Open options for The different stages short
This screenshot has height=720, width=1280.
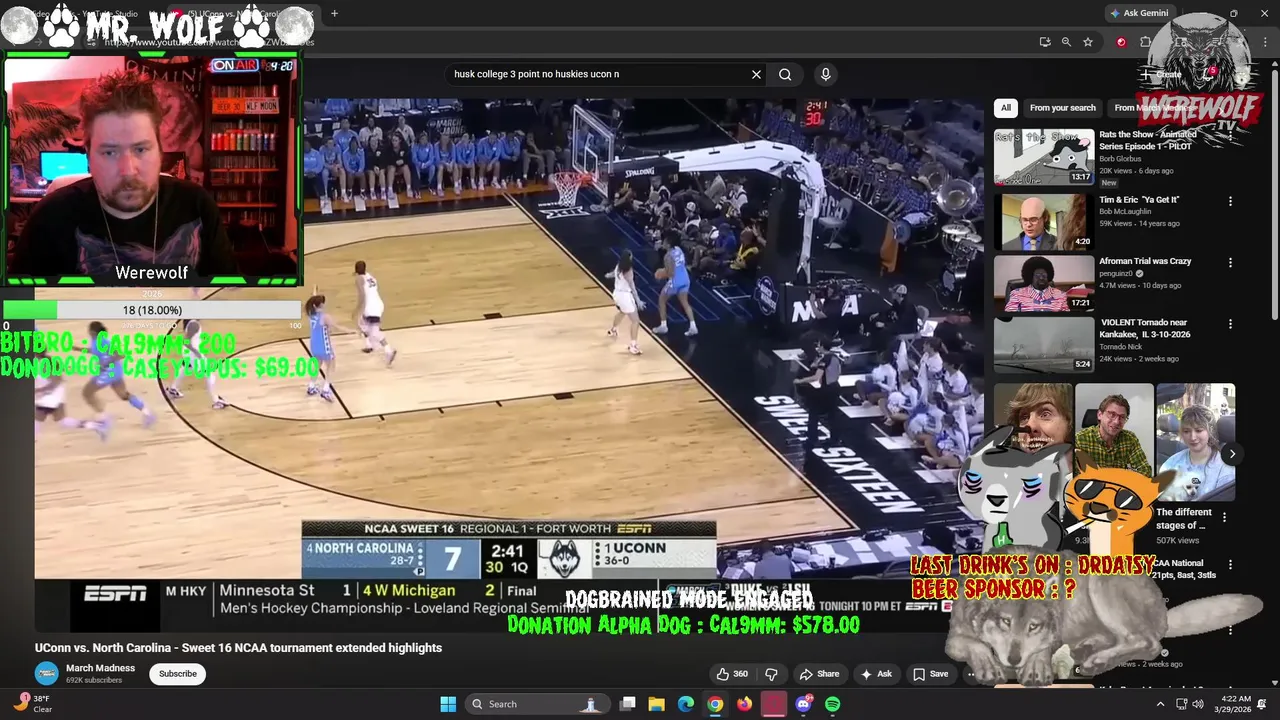pyautogui.click(x=1224, y=517)
